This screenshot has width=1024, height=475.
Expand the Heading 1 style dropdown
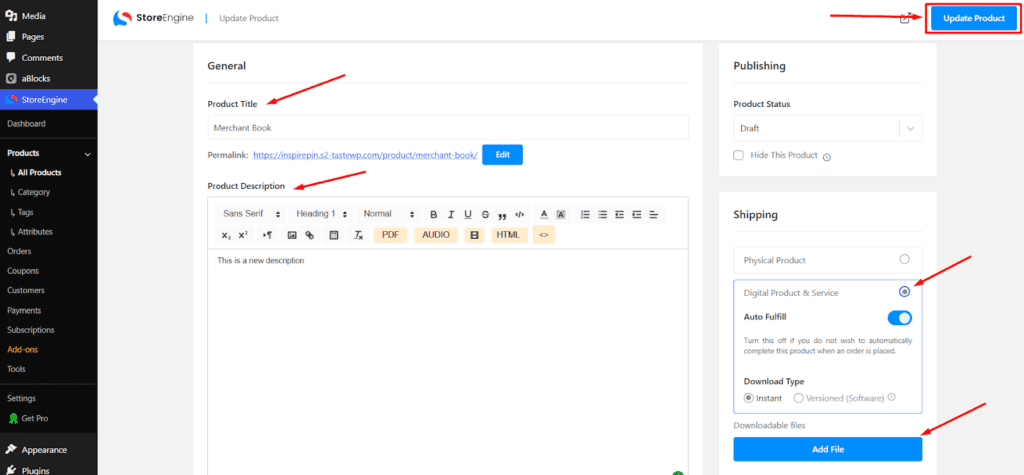(x=322, y=214)
